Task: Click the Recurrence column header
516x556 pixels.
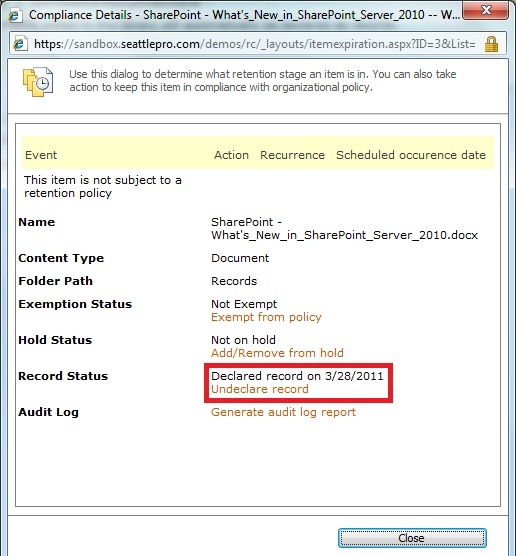Action: point(293,155)
